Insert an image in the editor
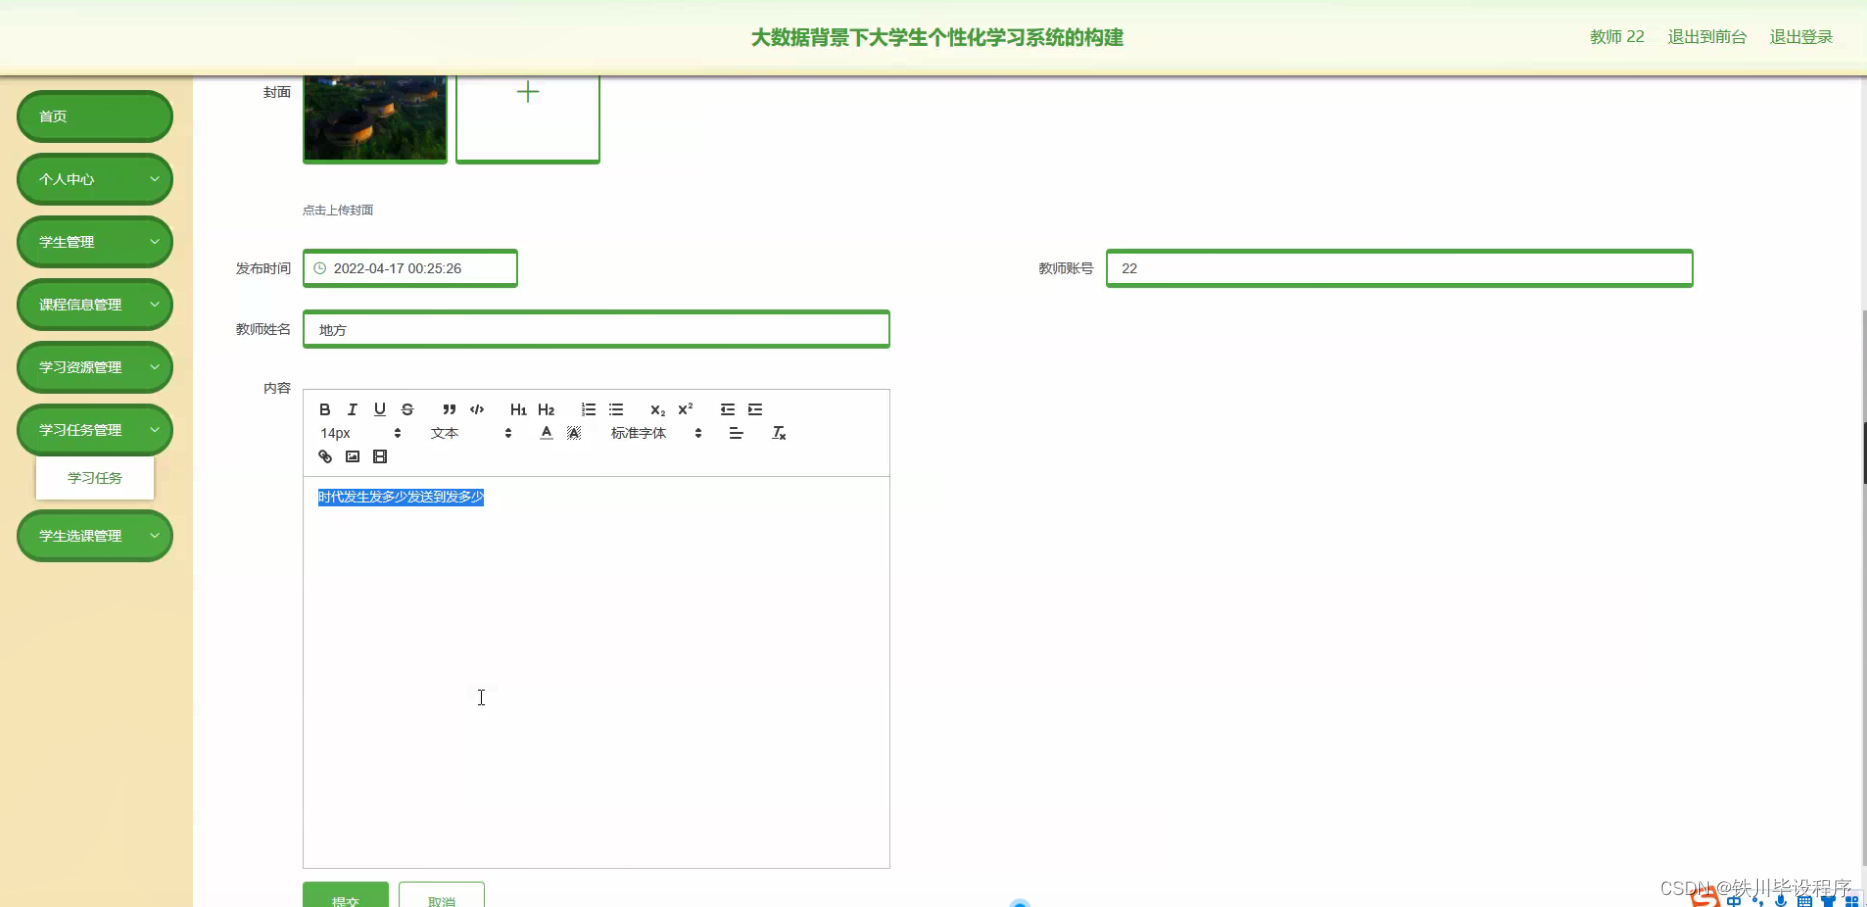1867x907 pixels. (x=352, y=456)
